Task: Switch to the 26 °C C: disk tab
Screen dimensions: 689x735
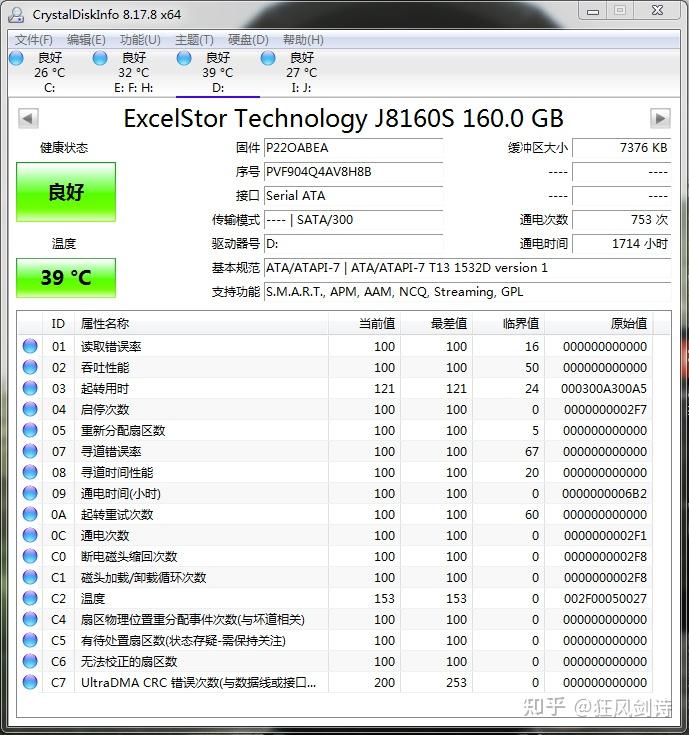Action: click(x=50, y=73)
